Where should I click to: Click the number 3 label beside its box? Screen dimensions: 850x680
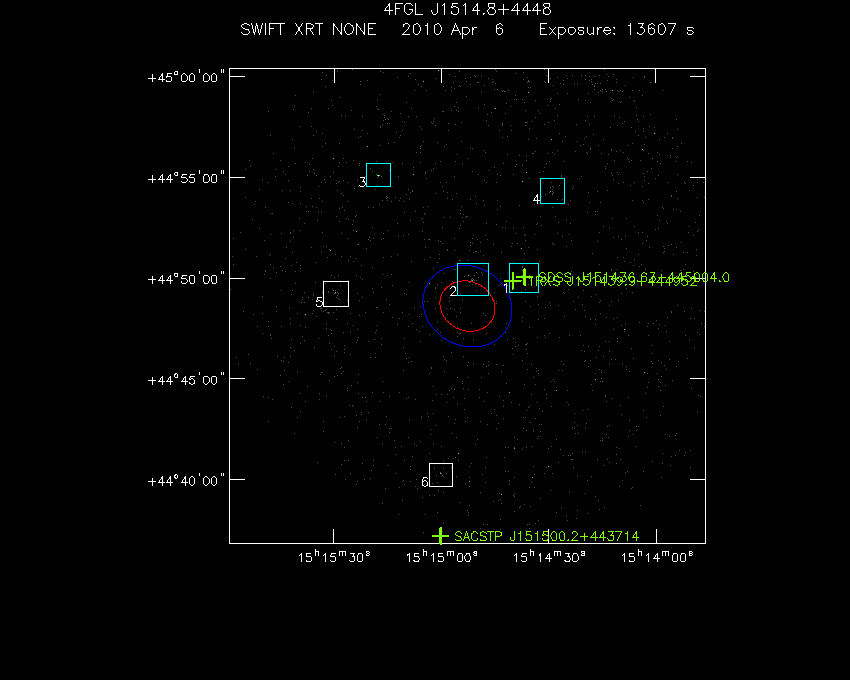point(362,182)
